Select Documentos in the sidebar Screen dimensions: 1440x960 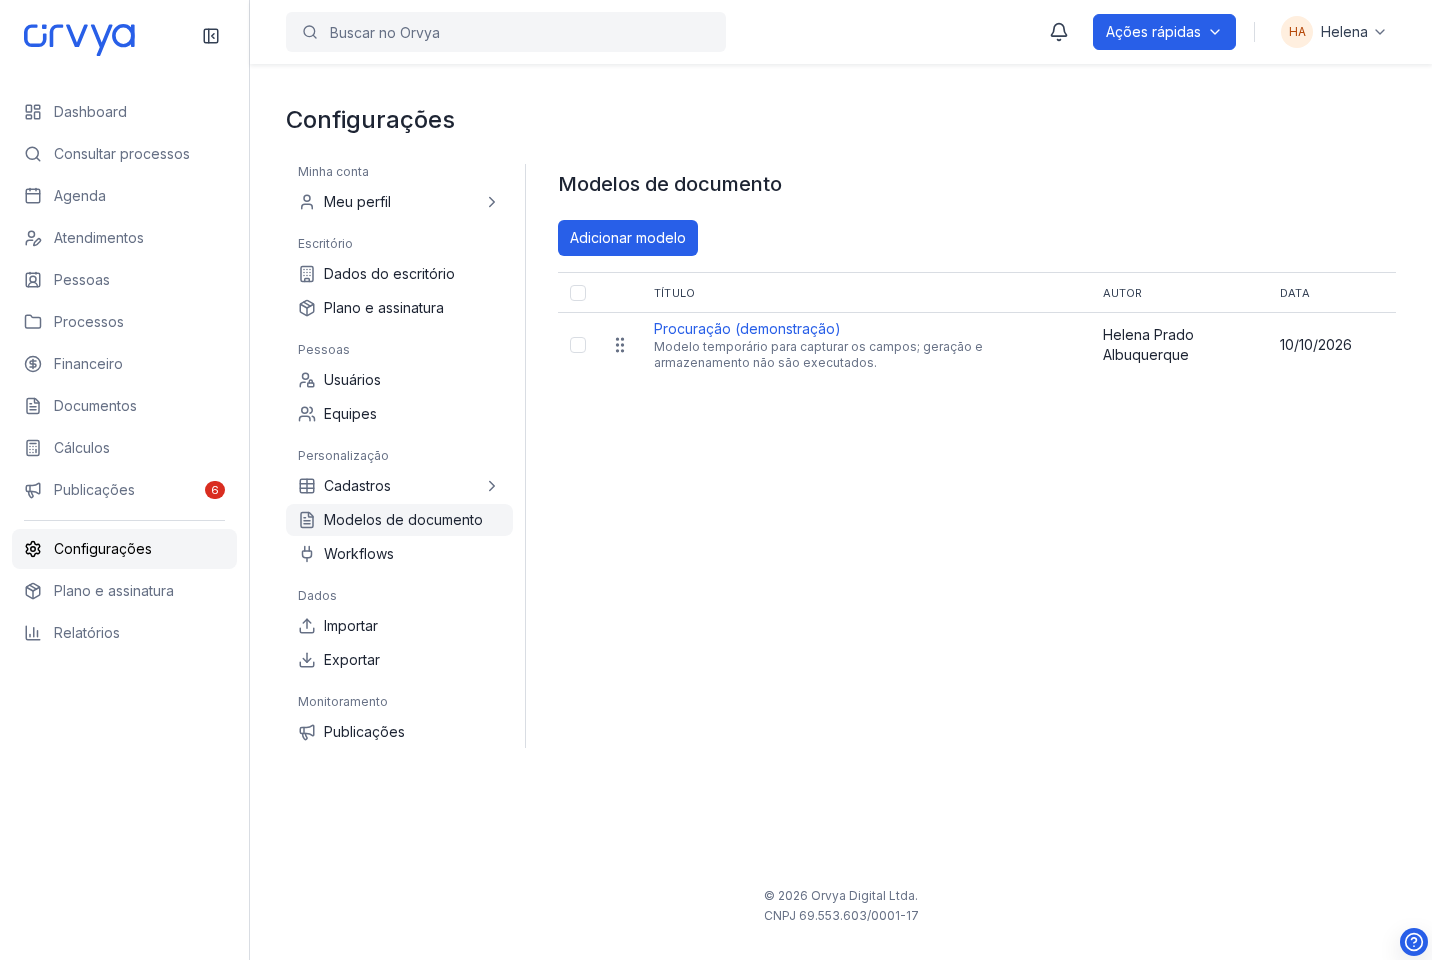(x=124, y=406)
